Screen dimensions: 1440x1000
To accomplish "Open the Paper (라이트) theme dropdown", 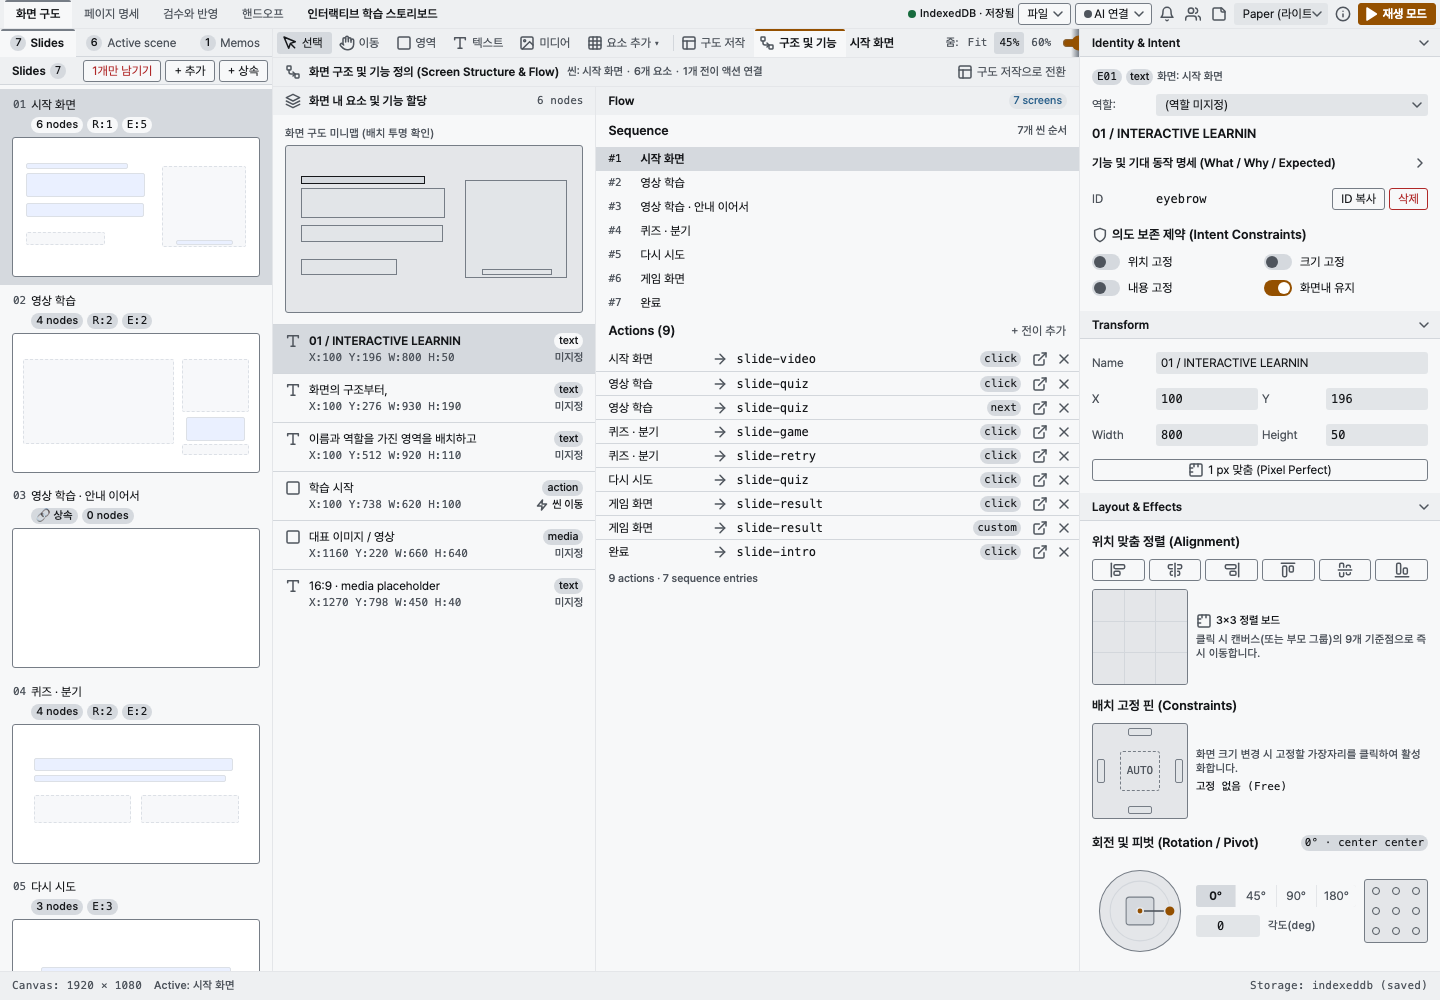I will (1282, 14).
